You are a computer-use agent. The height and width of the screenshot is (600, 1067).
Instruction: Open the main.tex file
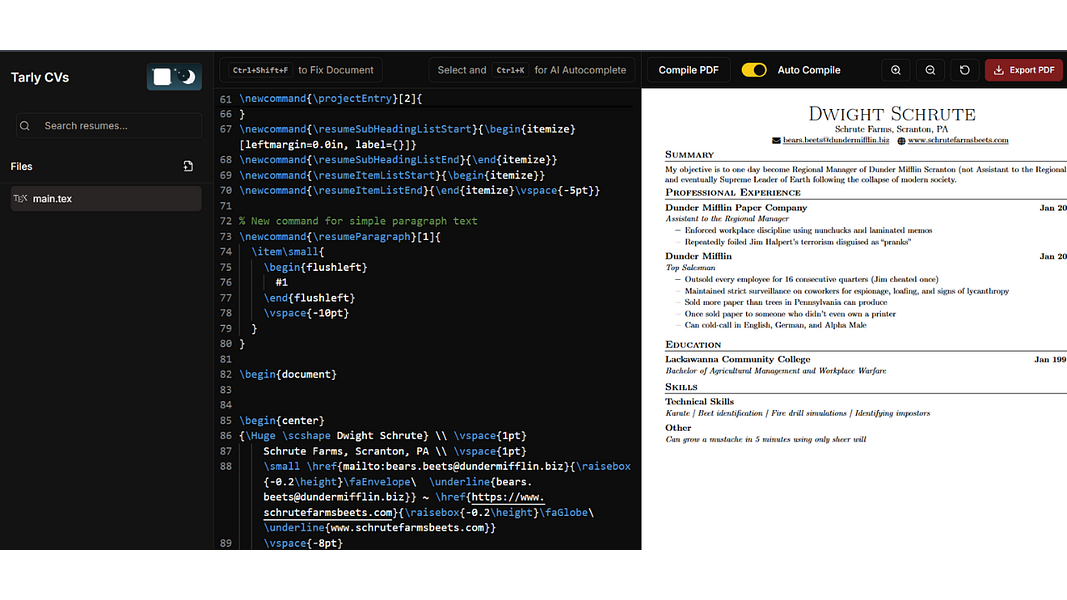pyautogui.click(x=106, y=199)
